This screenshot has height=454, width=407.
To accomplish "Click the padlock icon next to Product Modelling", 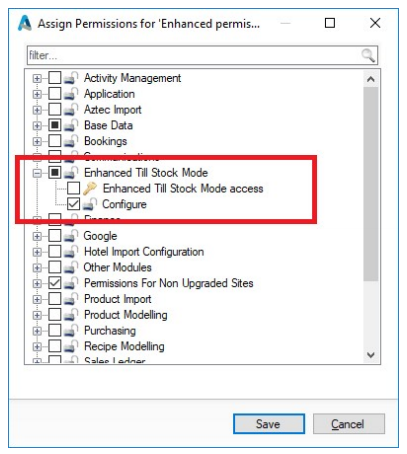I will point(71,315).
